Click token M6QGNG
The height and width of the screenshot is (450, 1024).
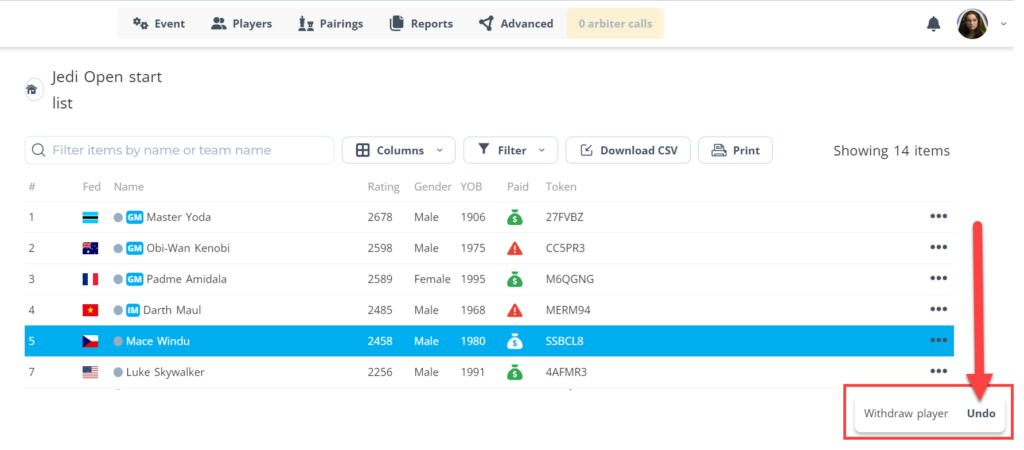click(570, 279)
